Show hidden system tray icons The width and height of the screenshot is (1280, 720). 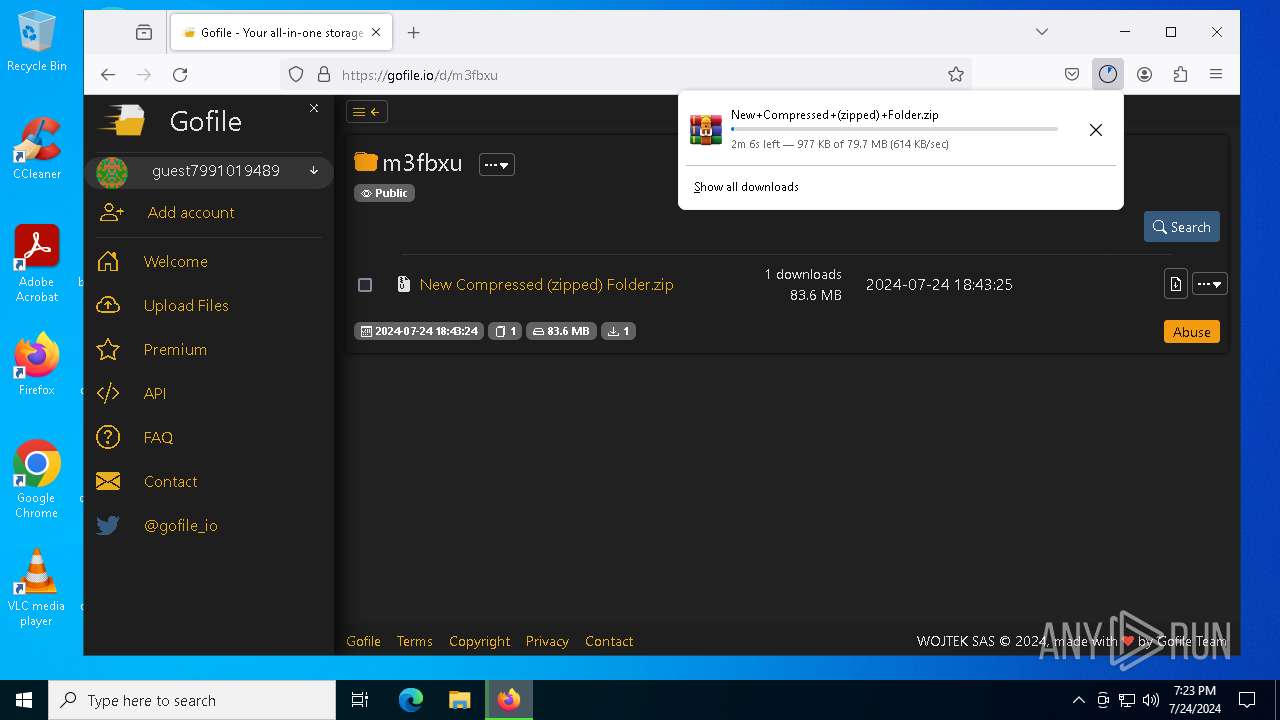pos(1078,700)
